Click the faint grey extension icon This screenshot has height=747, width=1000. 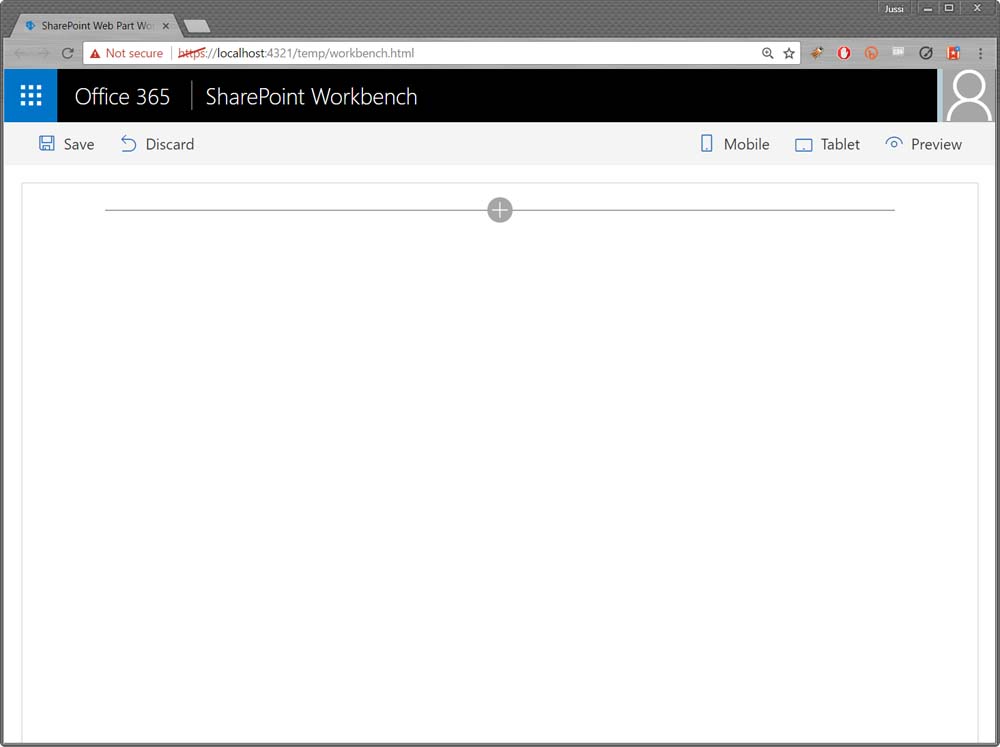899,52
